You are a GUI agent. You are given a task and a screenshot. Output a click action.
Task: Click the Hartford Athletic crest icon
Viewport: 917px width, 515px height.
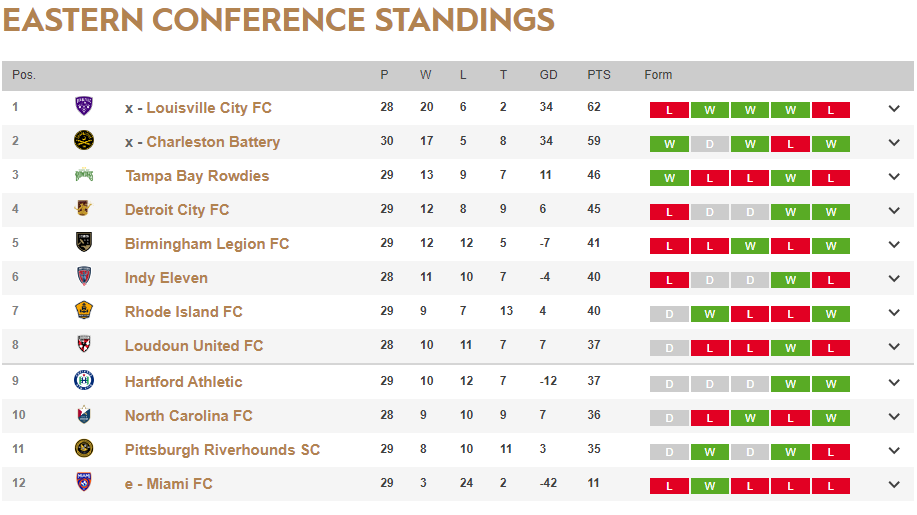pyautogui.click(x=84, y=381)
